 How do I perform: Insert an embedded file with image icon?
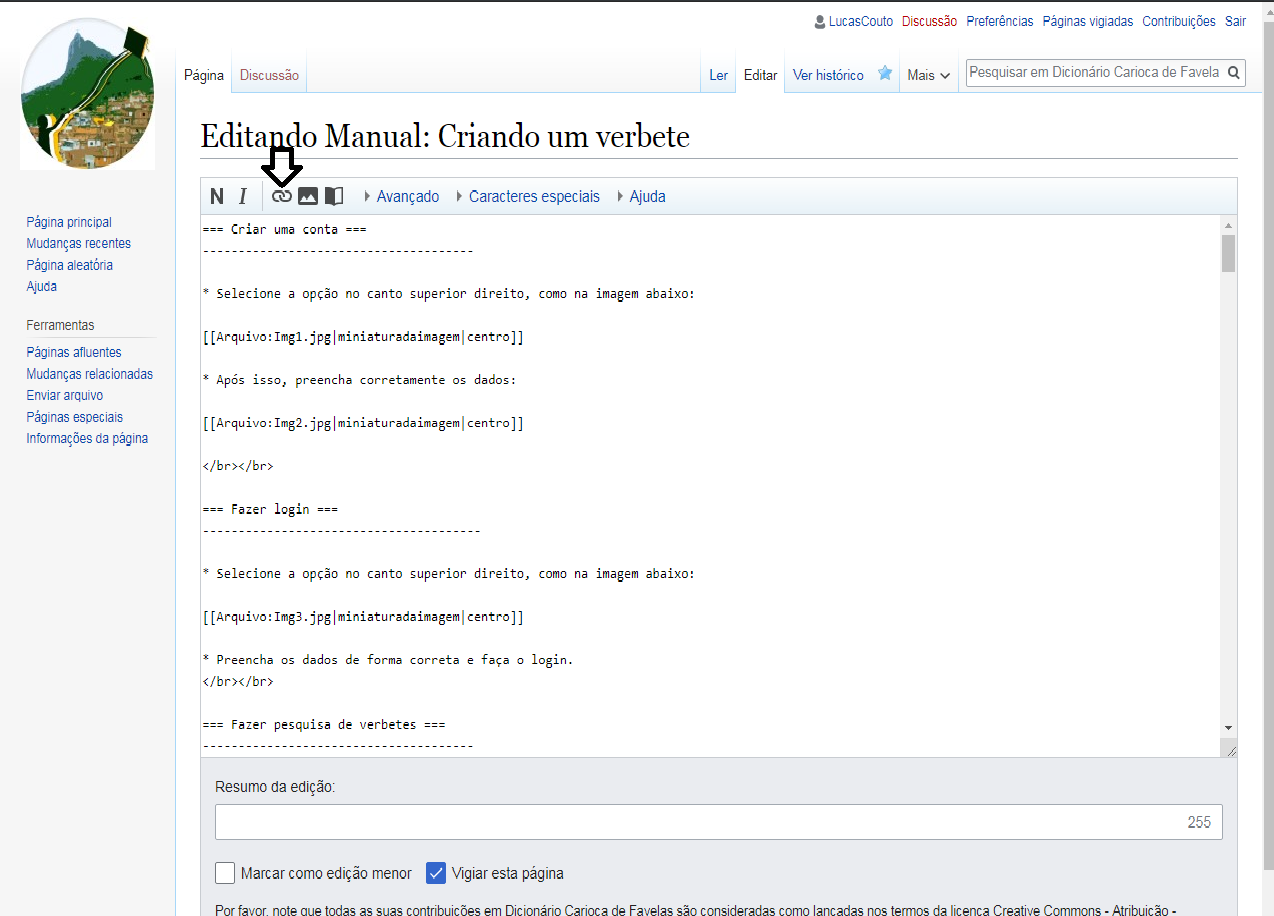[x=308, y=197]
